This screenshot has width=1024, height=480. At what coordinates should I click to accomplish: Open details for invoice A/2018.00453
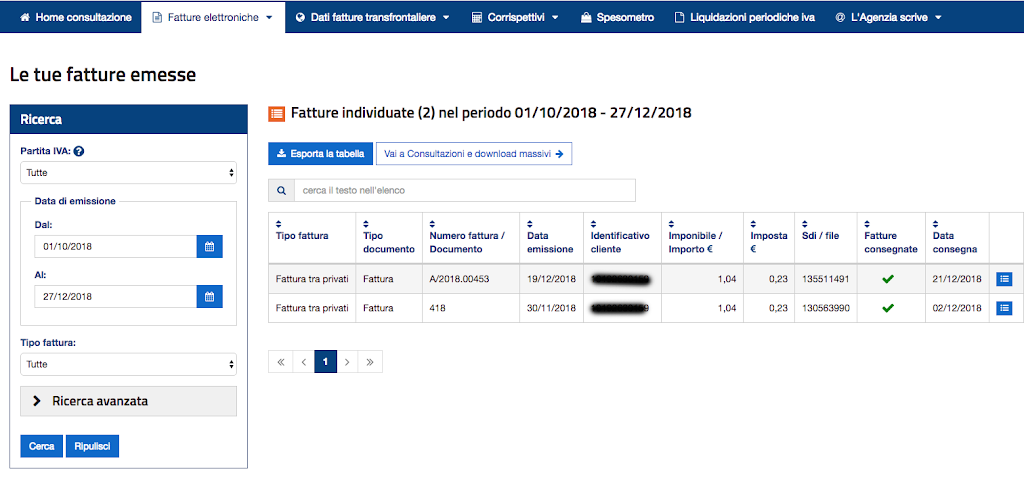[x=1004, y=279]
